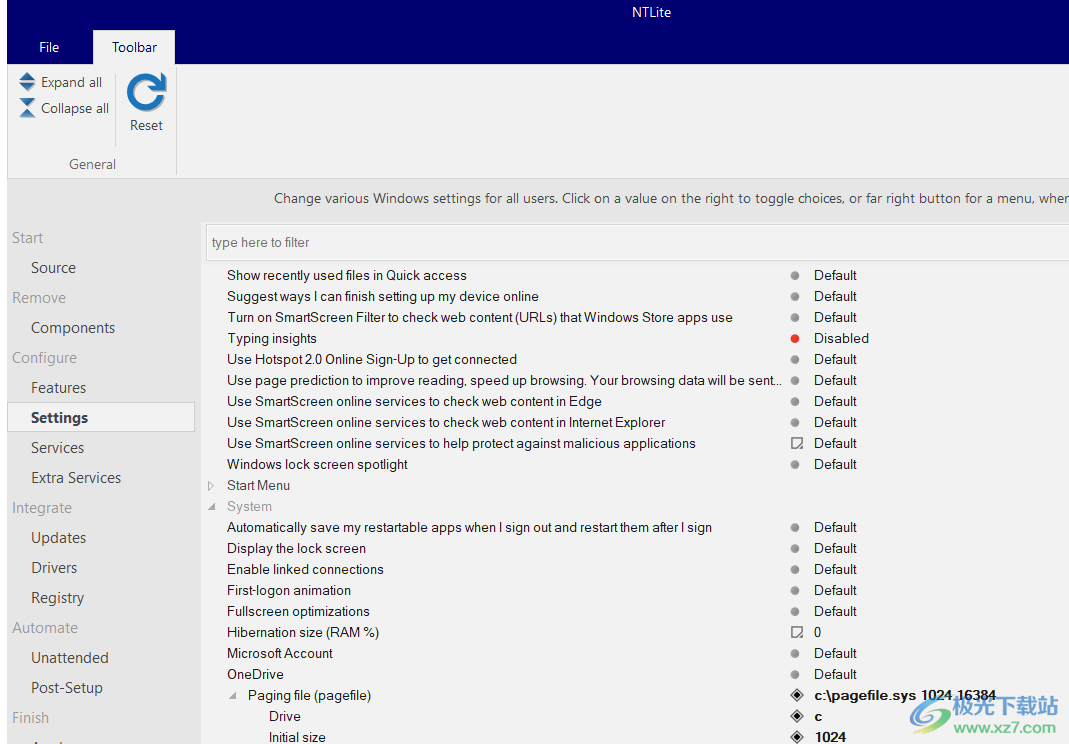This screenshot has width=1069, height=744.
Task: Click diamond icon for Drive row
Action: point(796,716)
